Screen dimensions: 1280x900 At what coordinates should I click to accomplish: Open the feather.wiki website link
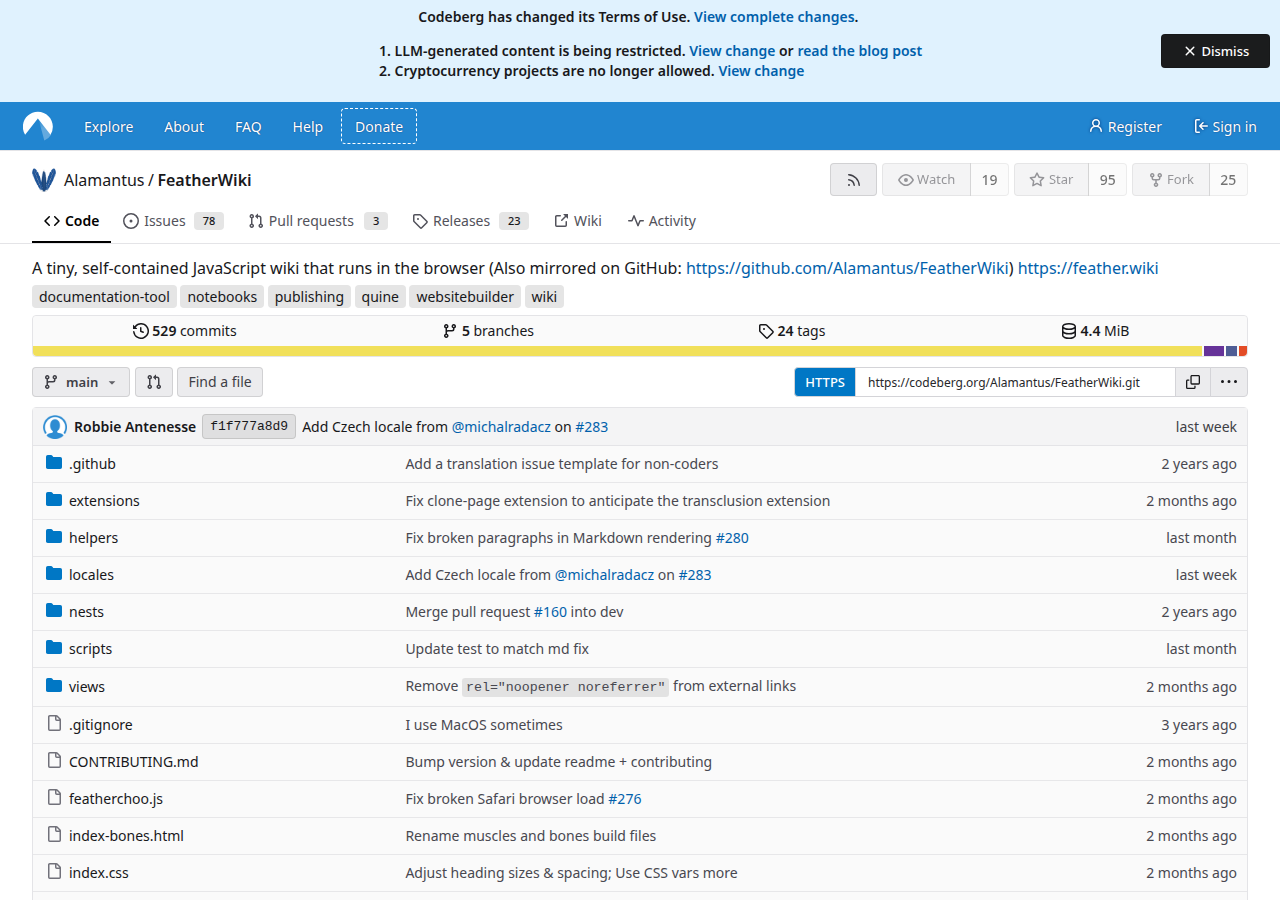[x=1088, y=268]
